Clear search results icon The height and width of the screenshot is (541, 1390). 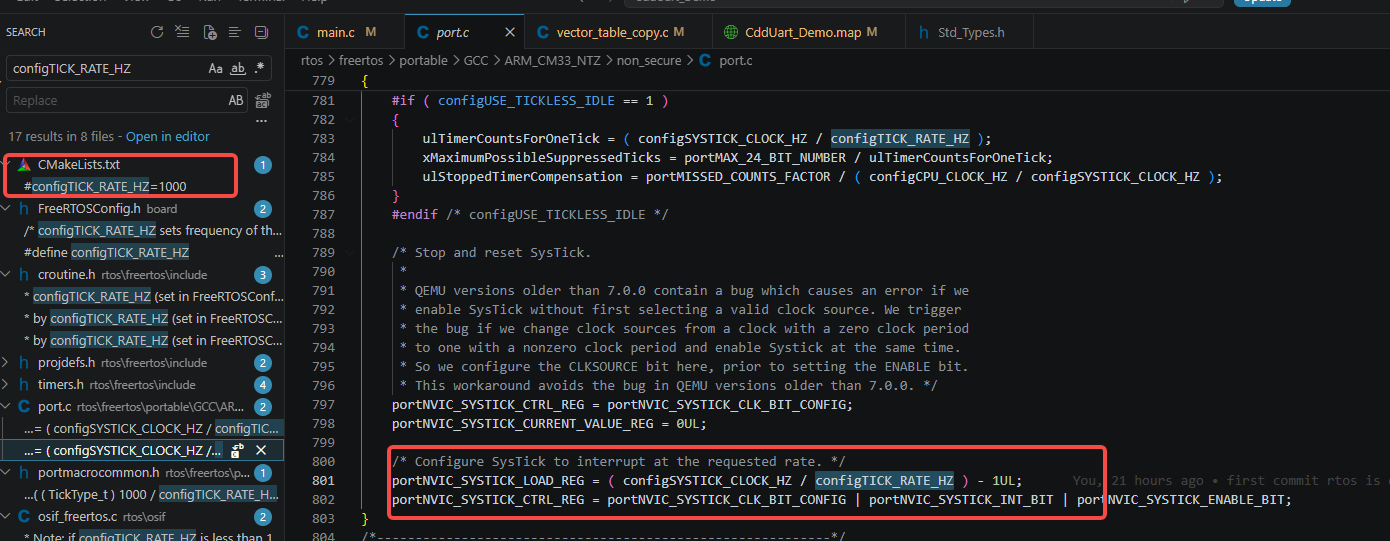[183, 32]
